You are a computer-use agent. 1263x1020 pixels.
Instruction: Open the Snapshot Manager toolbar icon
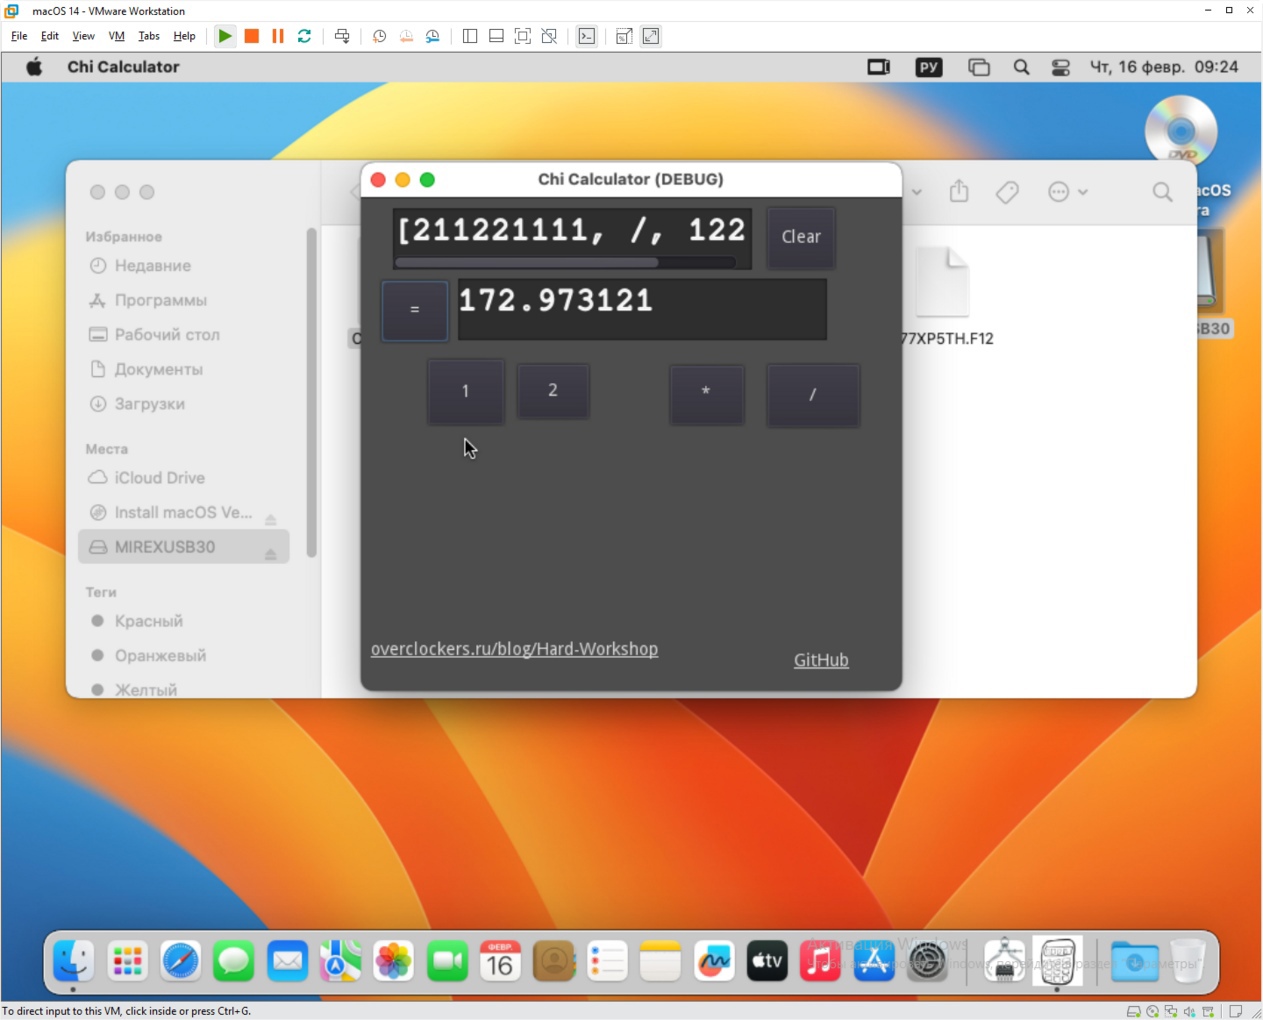(433, 36)
